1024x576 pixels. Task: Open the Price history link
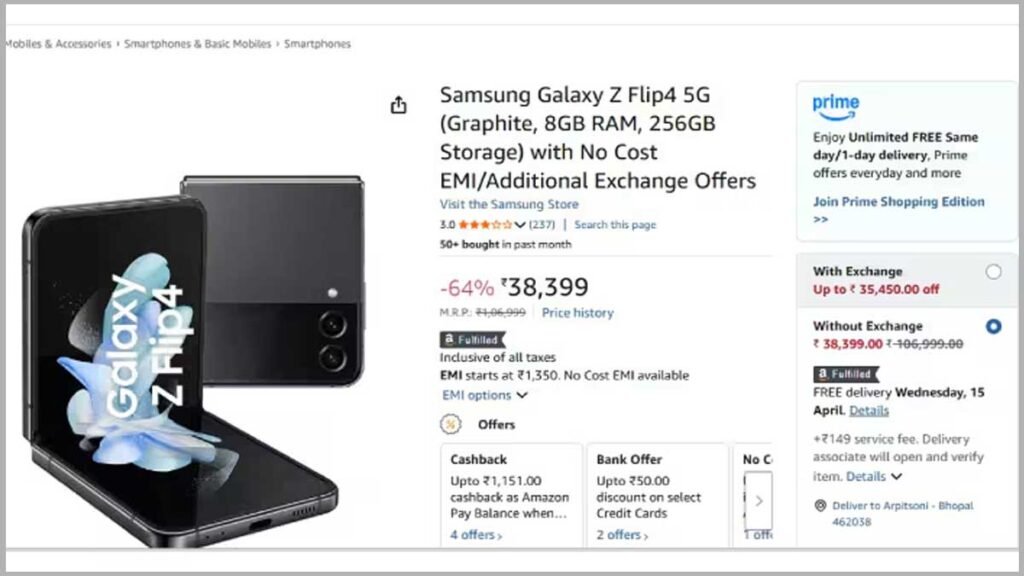(578, 313)
